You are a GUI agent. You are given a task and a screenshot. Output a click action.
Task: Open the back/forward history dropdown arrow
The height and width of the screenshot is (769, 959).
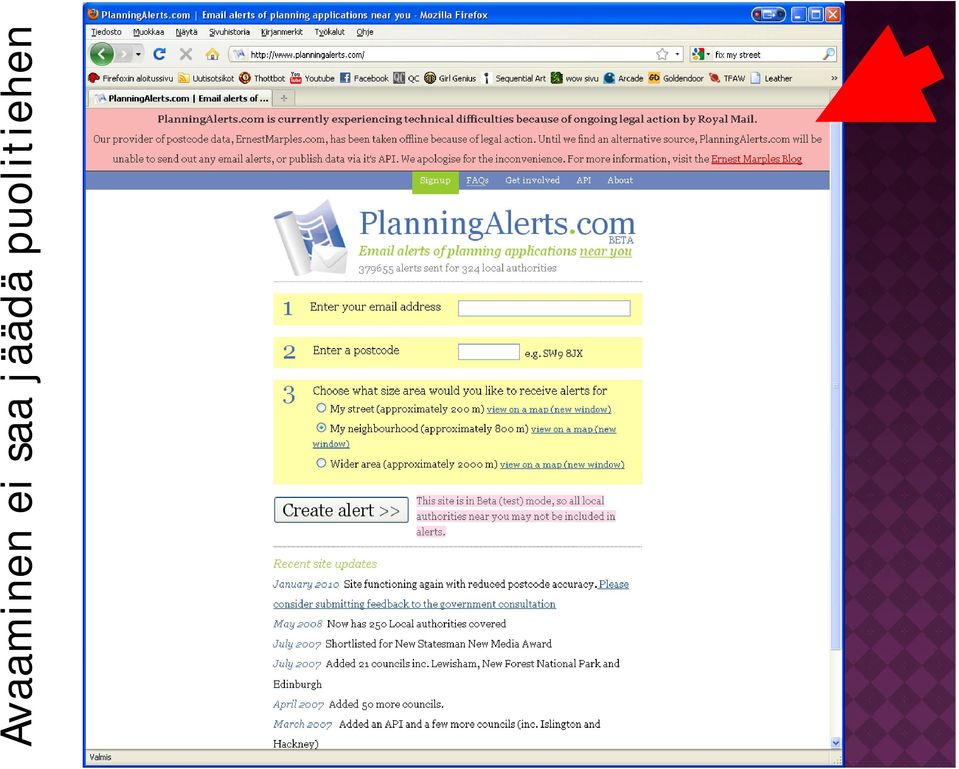tap(138, 54)
